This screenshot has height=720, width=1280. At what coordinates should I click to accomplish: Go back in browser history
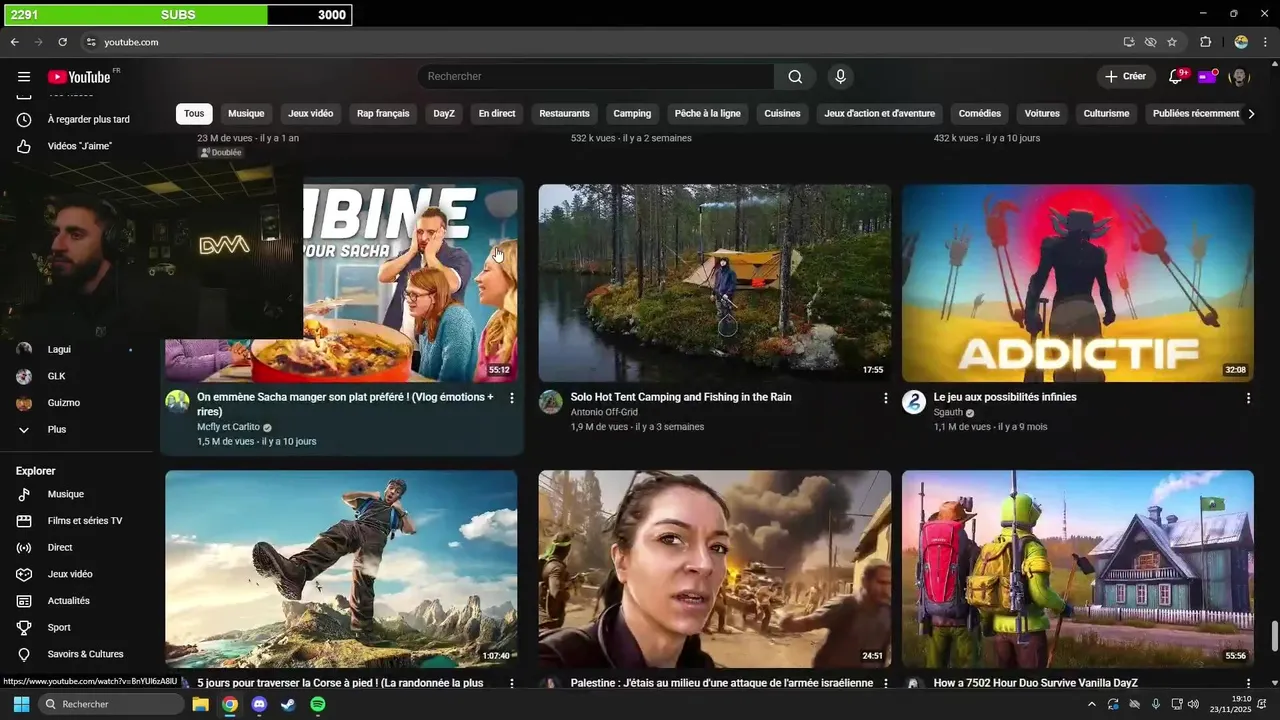(14, 42)
